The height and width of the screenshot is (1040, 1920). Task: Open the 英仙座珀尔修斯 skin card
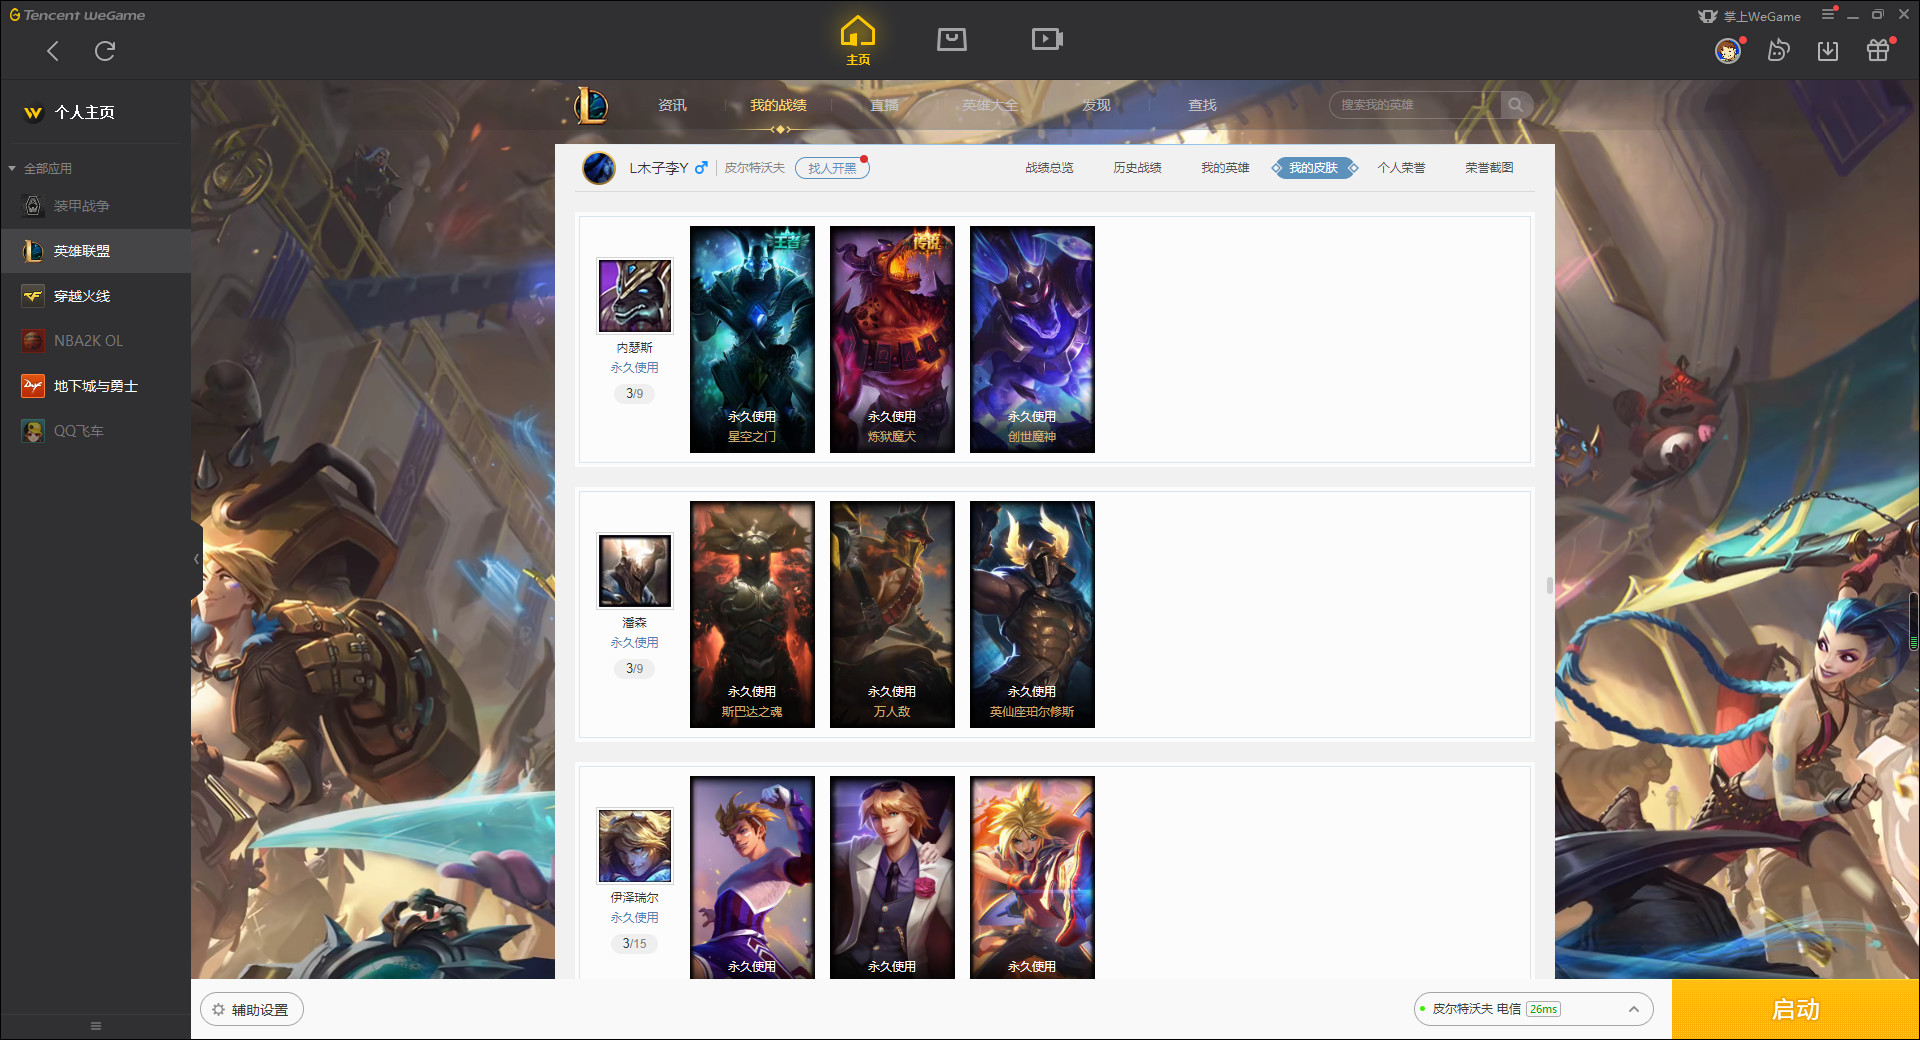point(1032,614)
